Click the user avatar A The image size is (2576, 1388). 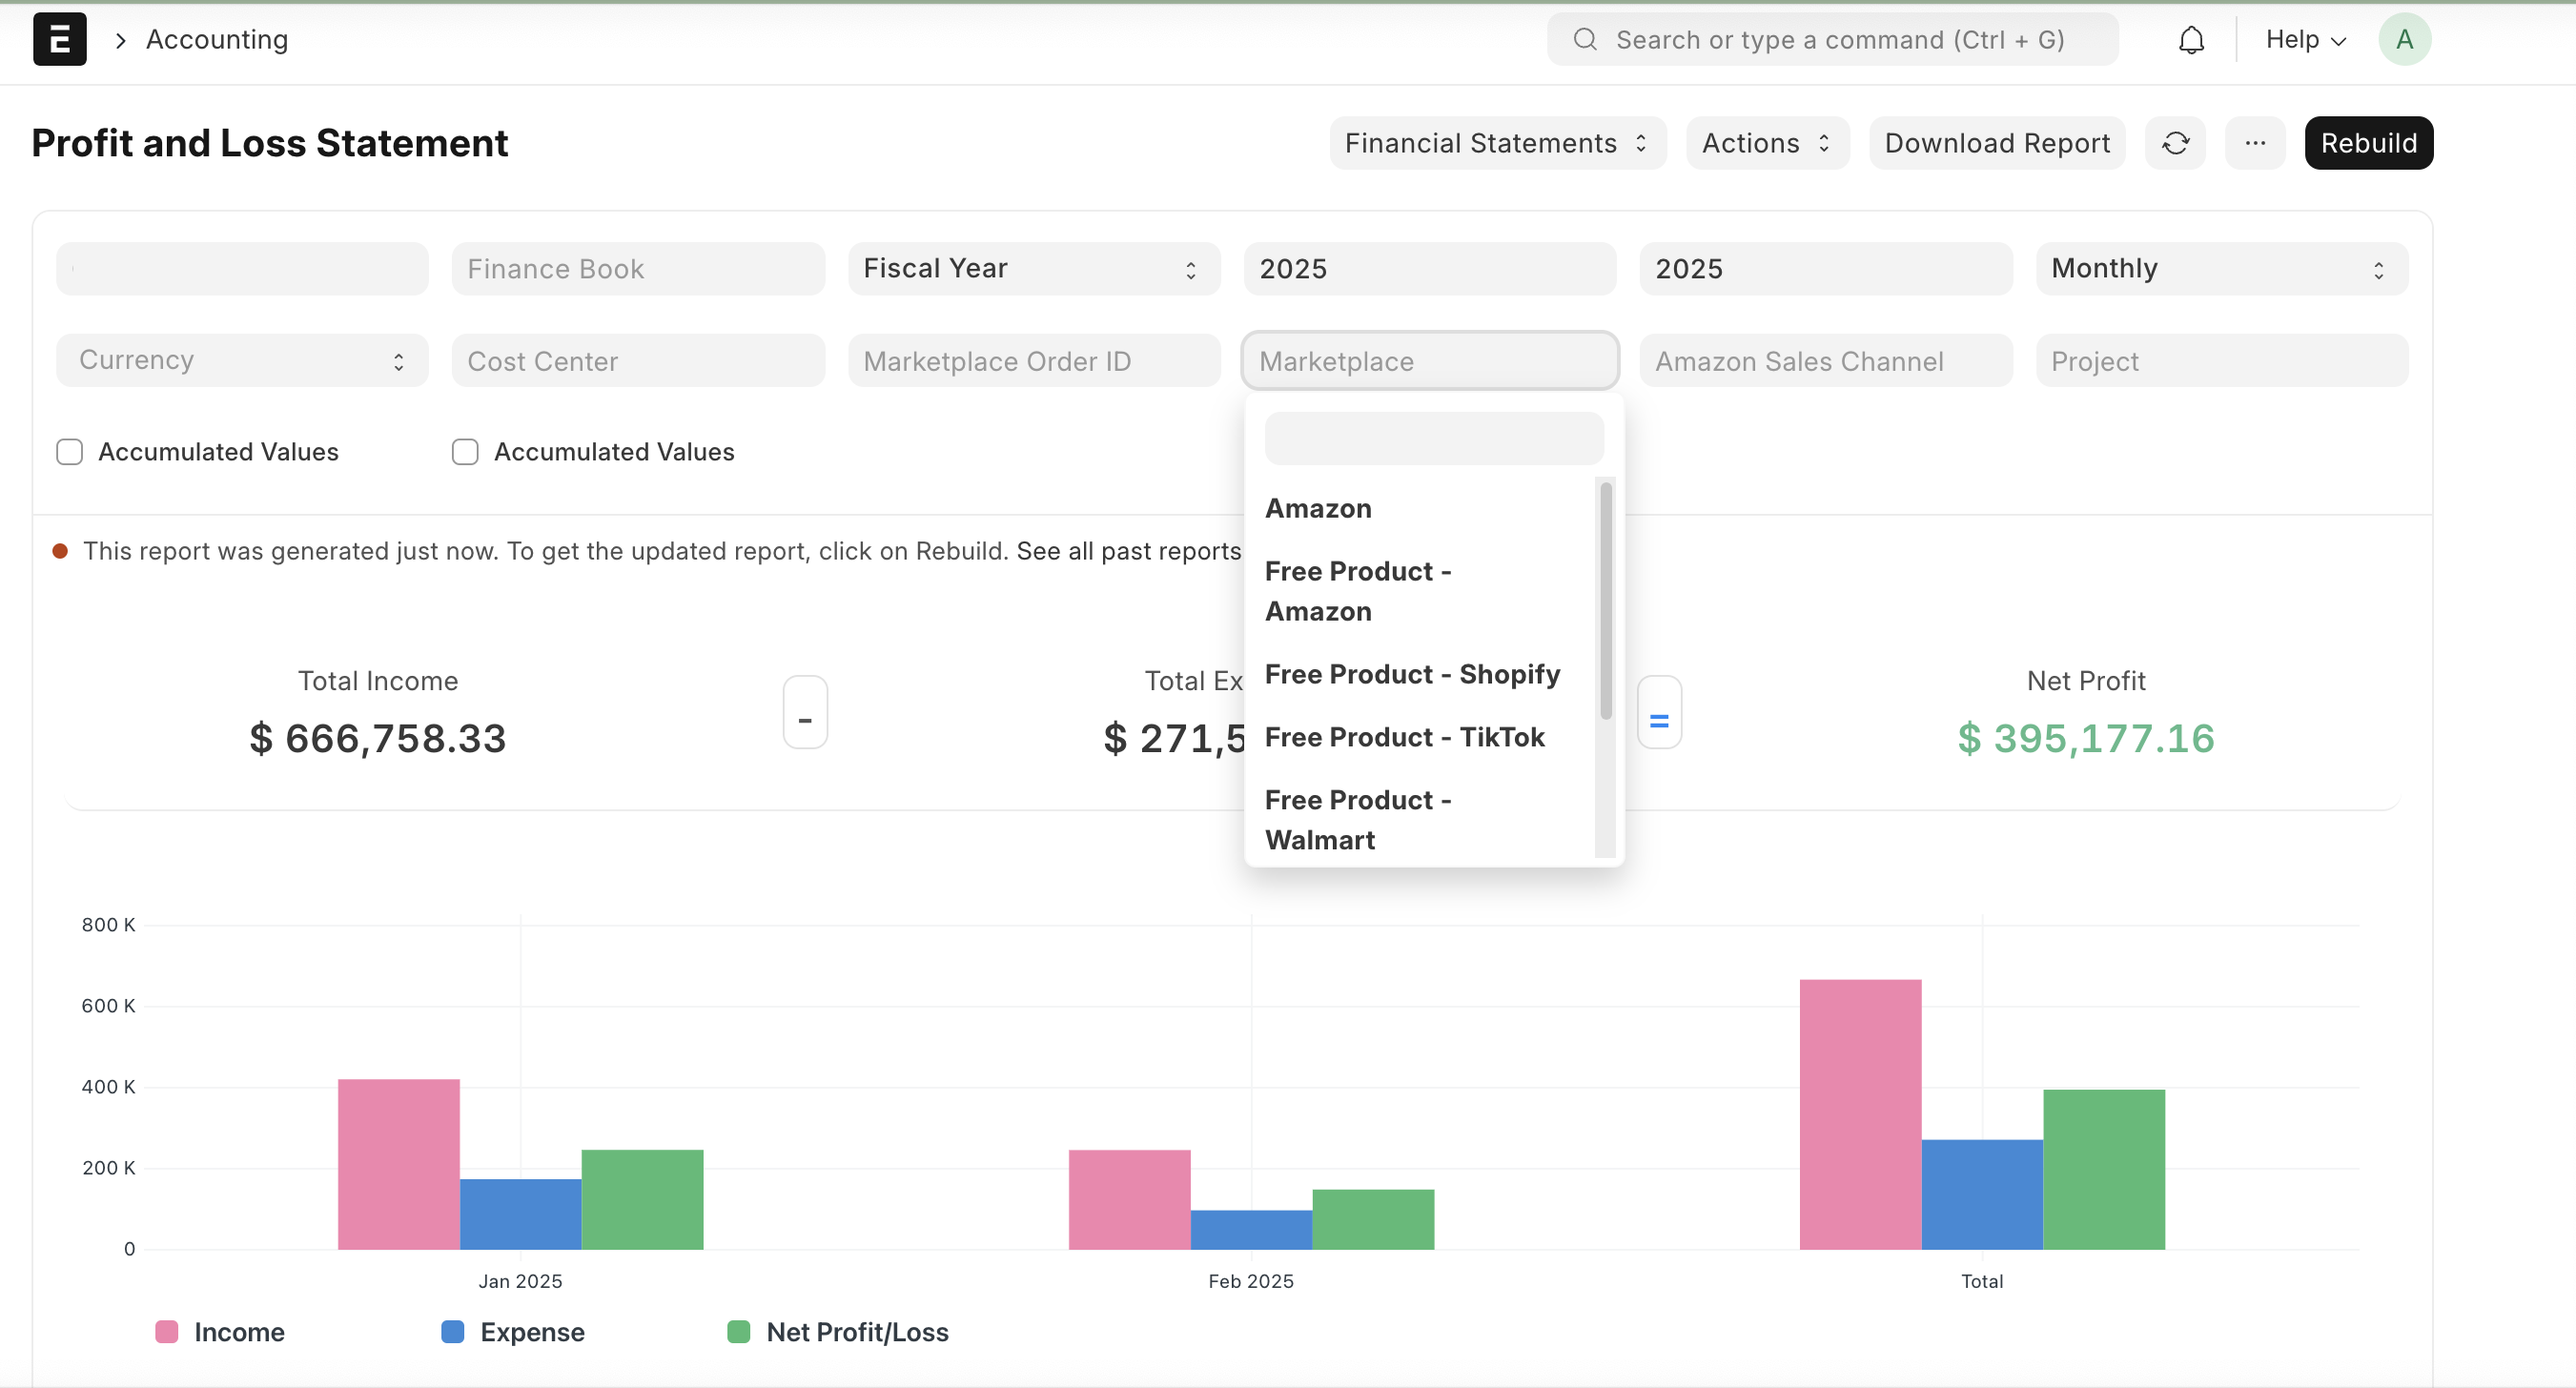(x=2404, y=40)
